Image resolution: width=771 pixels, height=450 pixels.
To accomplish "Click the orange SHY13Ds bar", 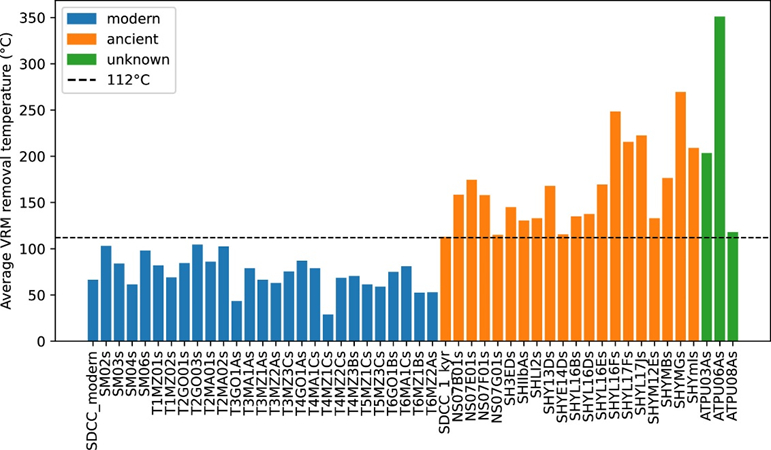I will pyautogui.click(x=550, y=264).
